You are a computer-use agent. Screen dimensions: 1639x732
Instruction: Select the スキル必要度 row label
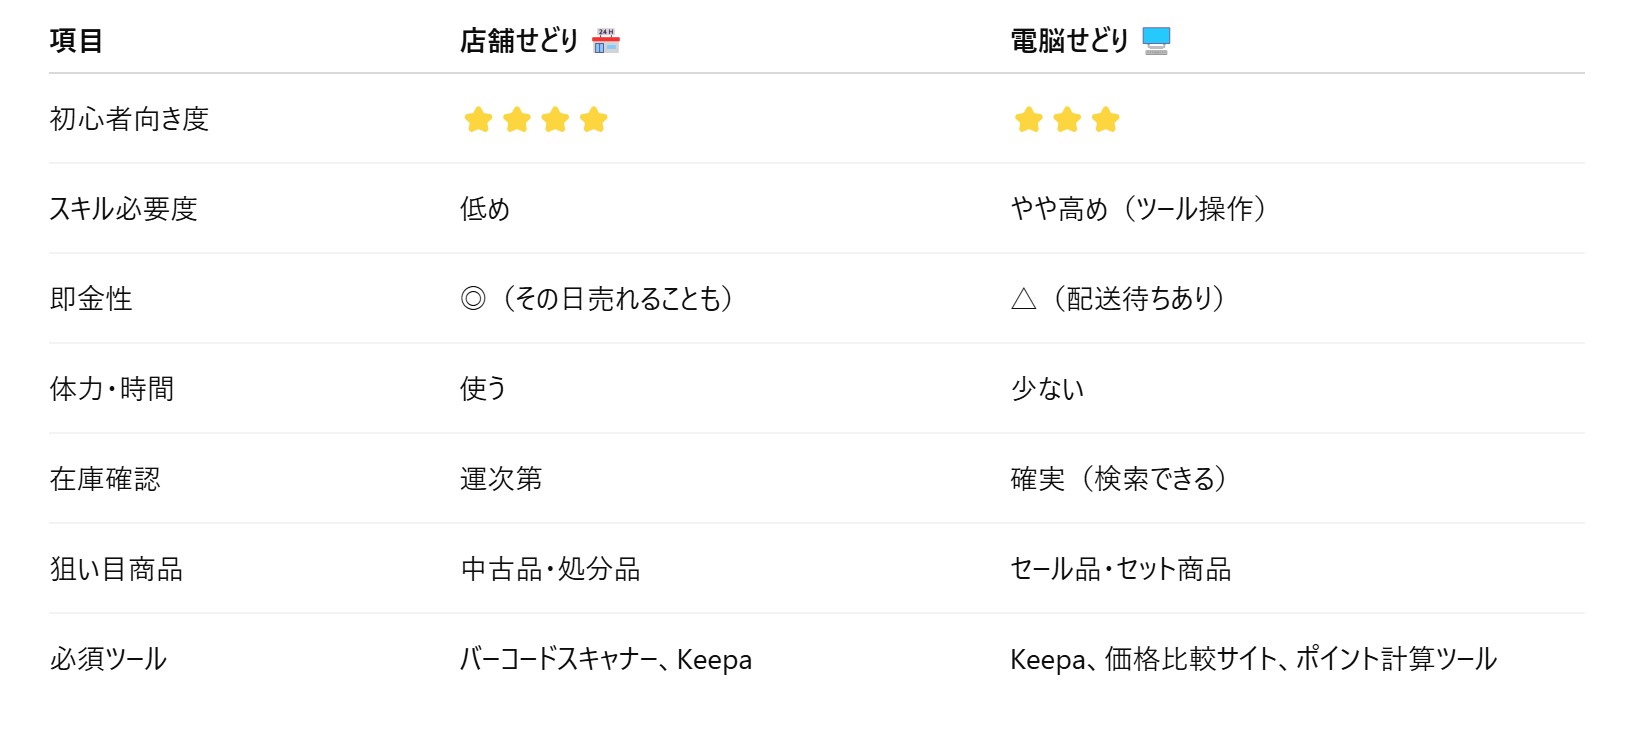pyautogui.click(x=123, y=209)
